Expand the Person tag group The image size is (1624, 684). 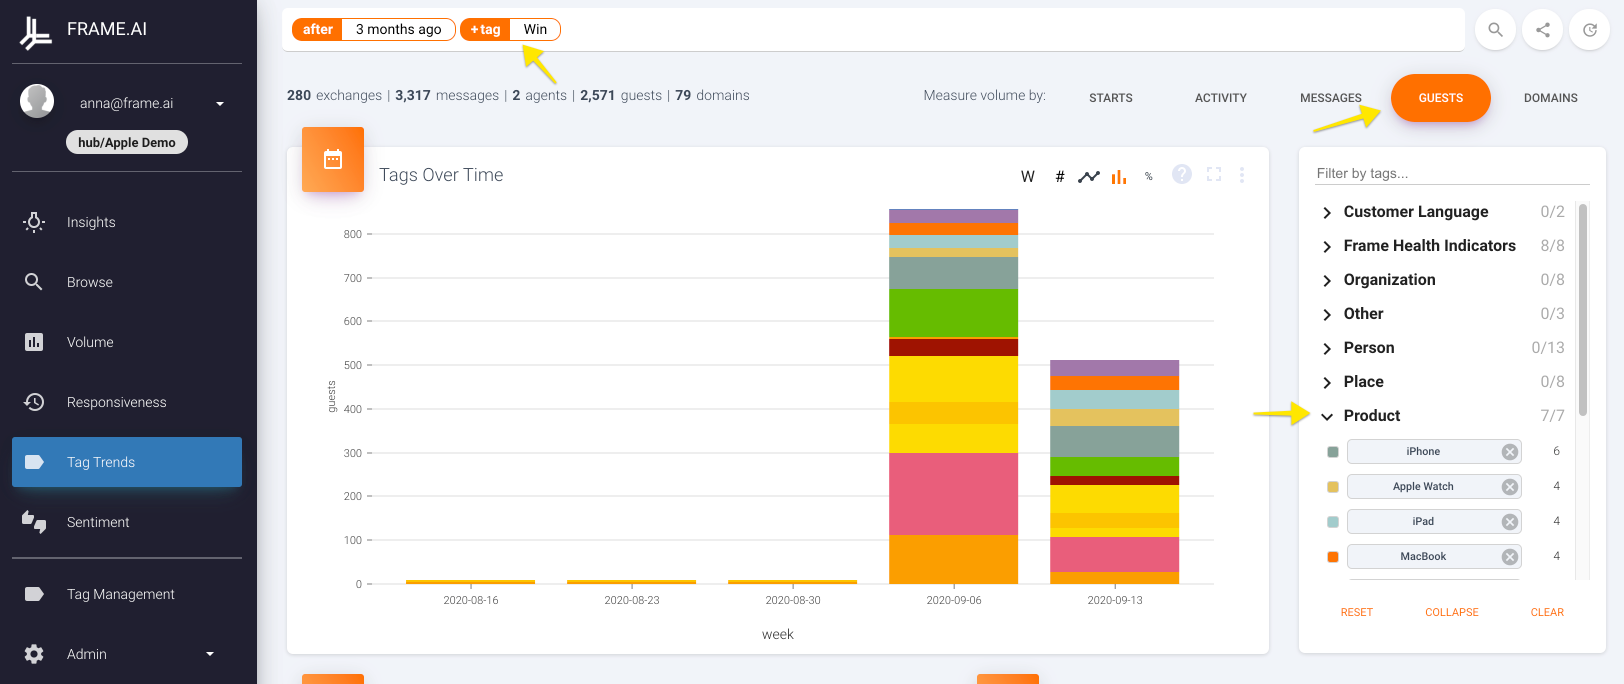click(x=1327, y=349)
